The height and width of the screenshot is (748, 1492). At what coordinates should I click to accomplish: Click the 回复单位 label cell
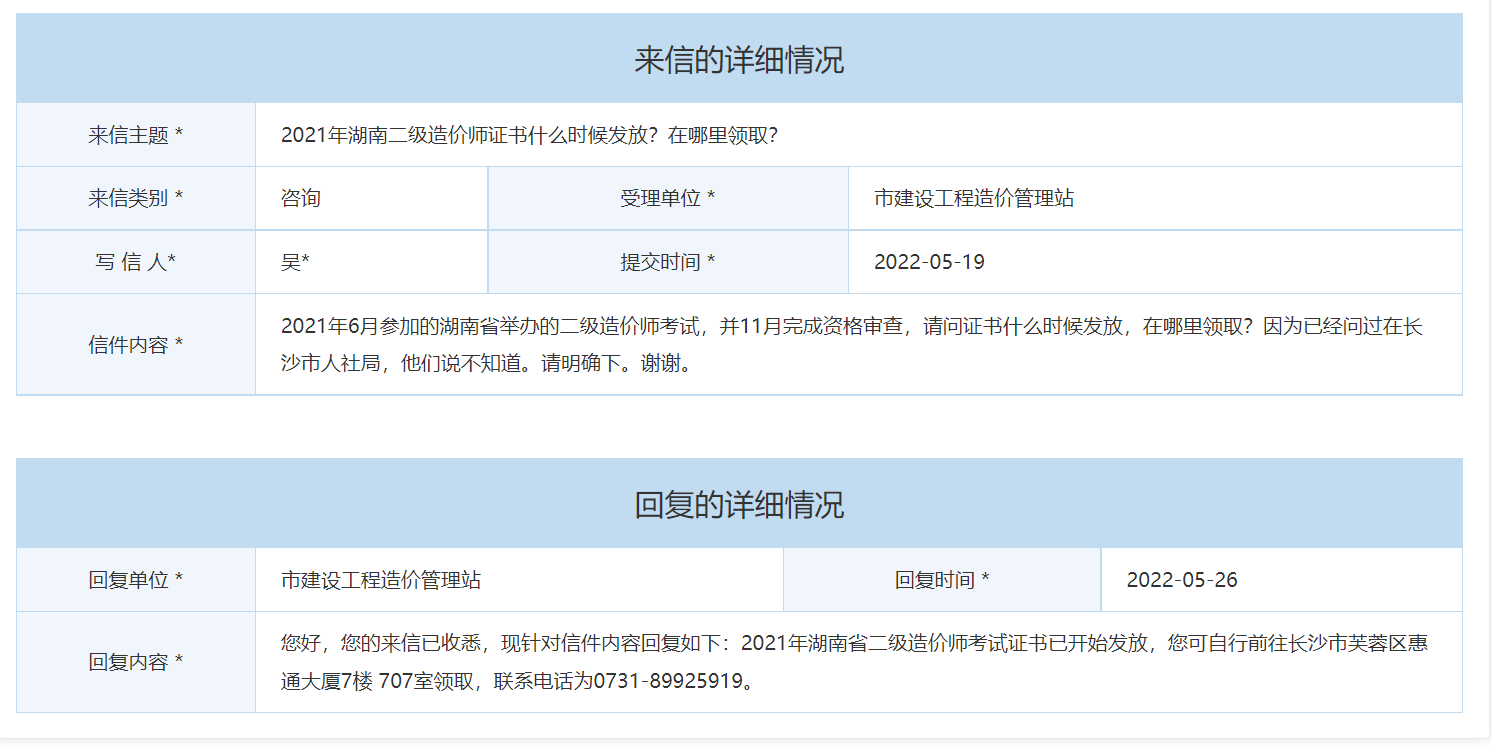pos(136,580)
